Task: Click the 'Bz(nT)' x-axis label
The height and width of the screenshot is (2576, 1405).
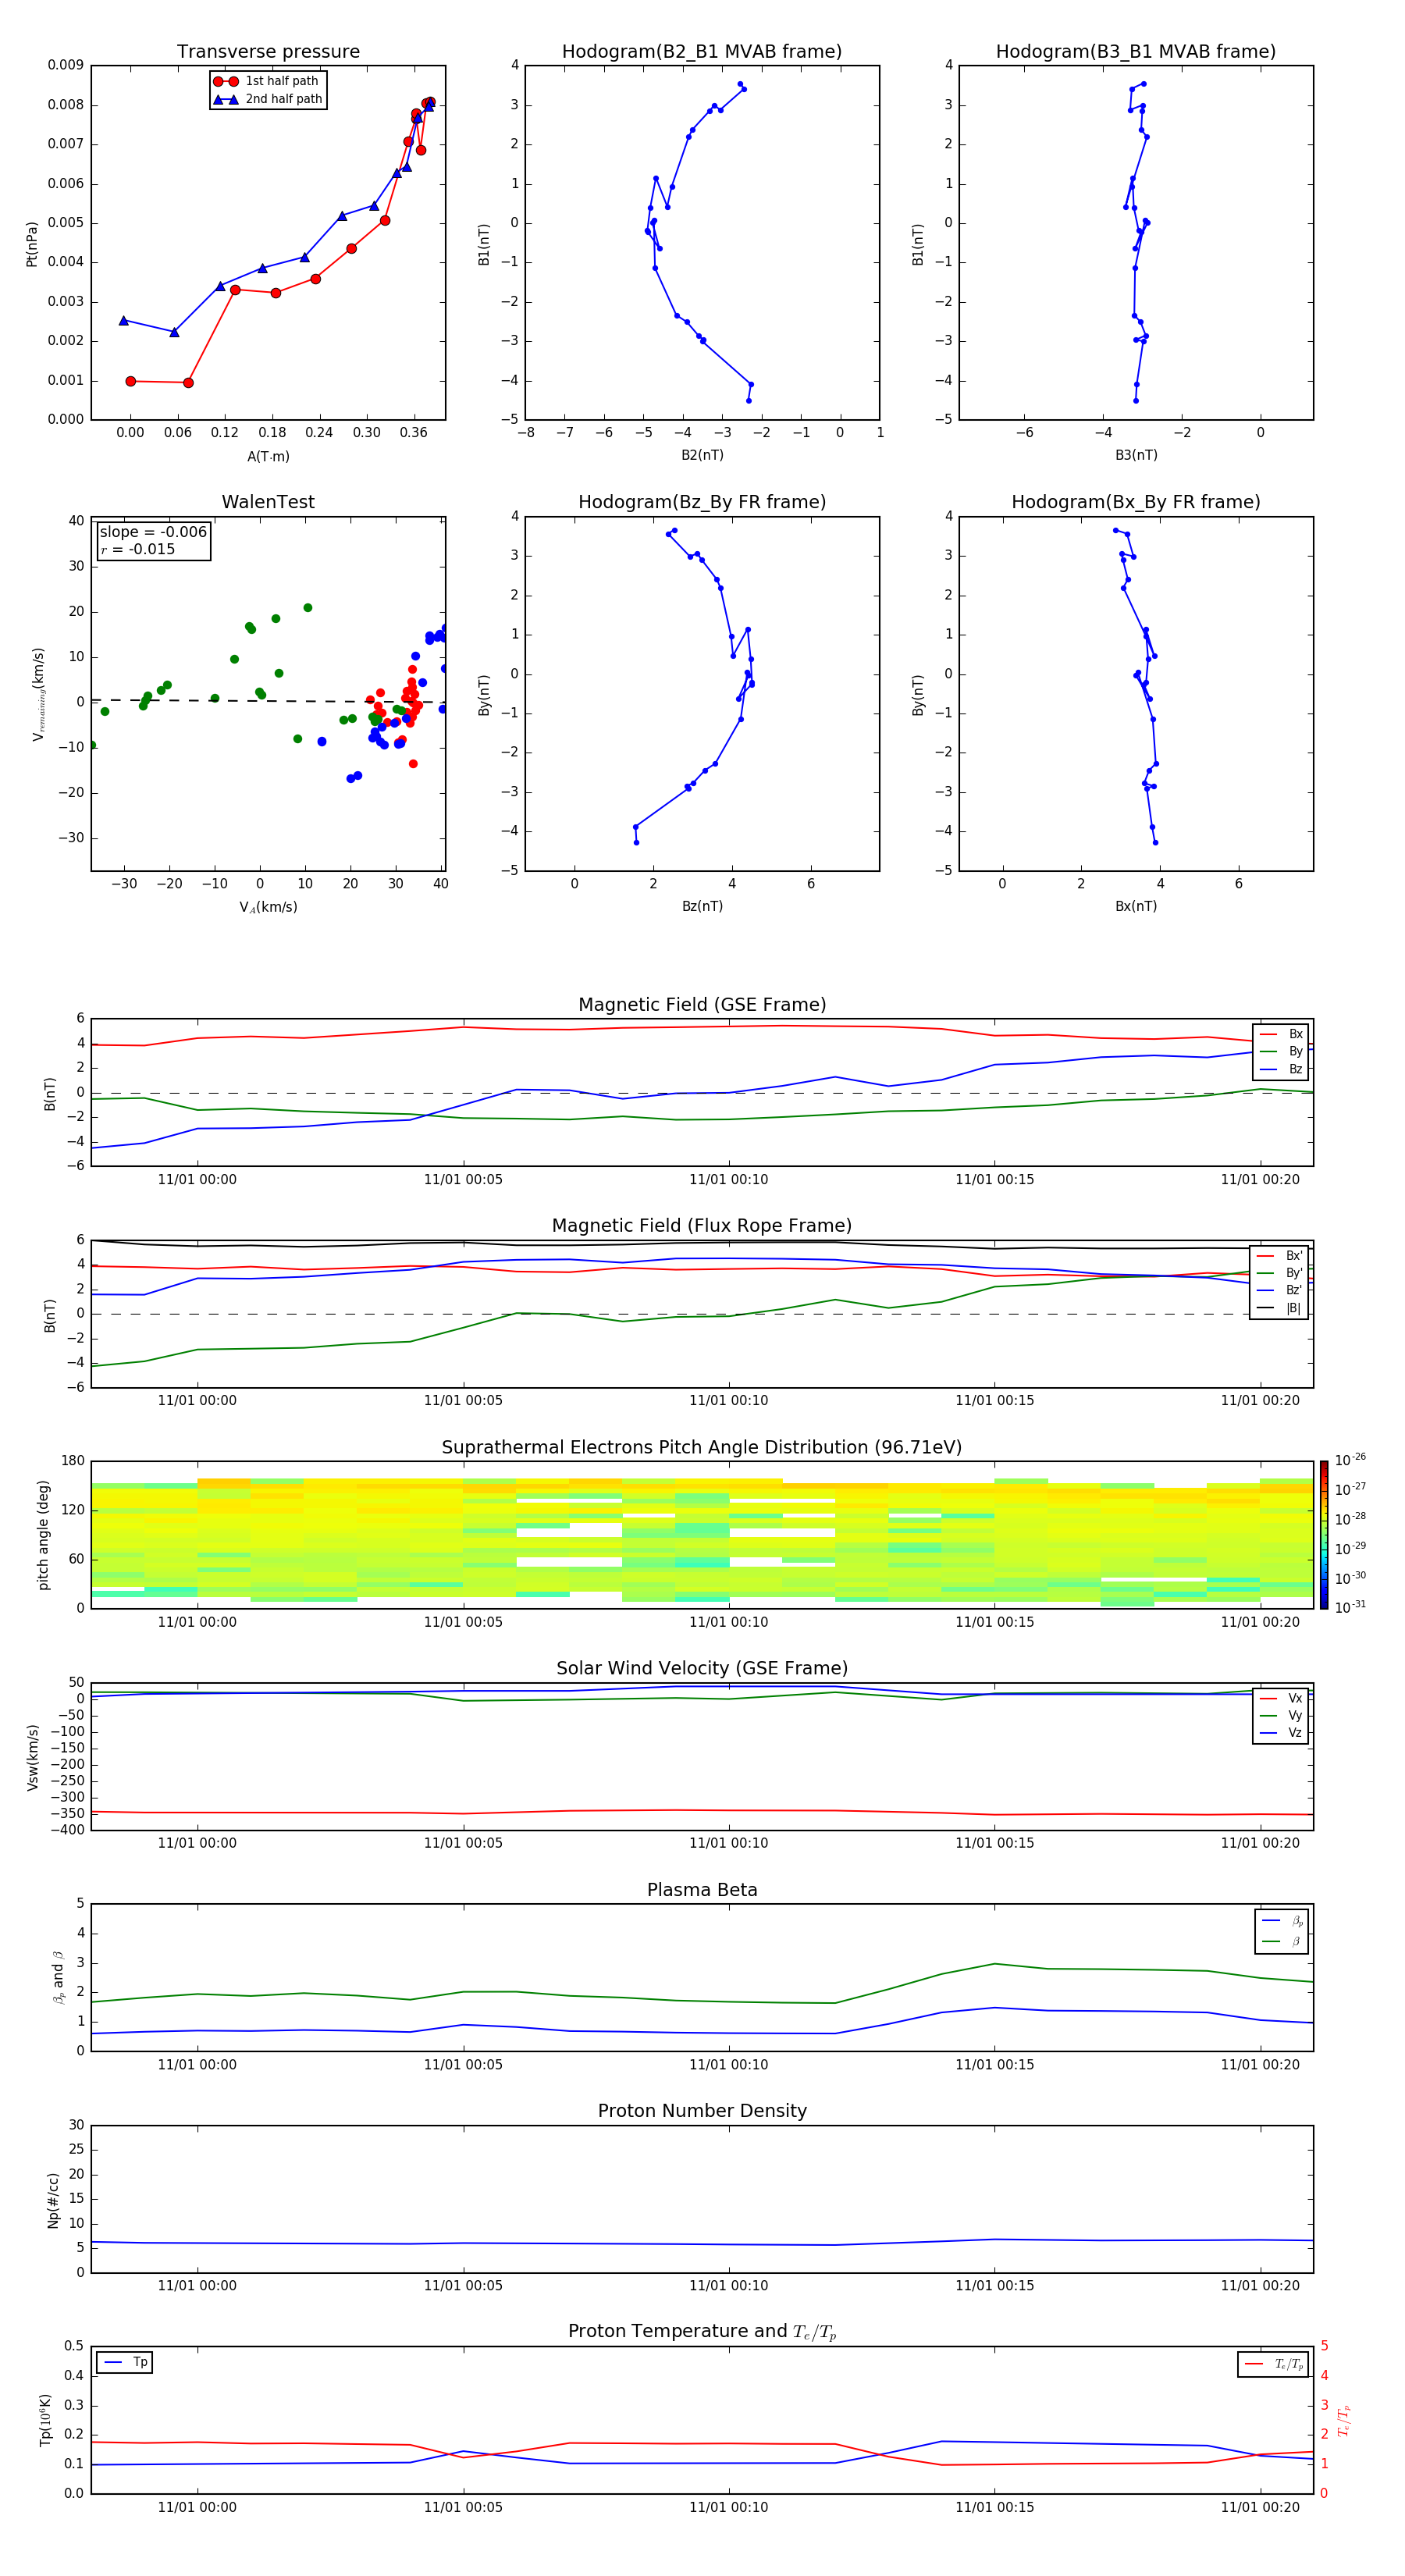Action: (x=702, y=906)
